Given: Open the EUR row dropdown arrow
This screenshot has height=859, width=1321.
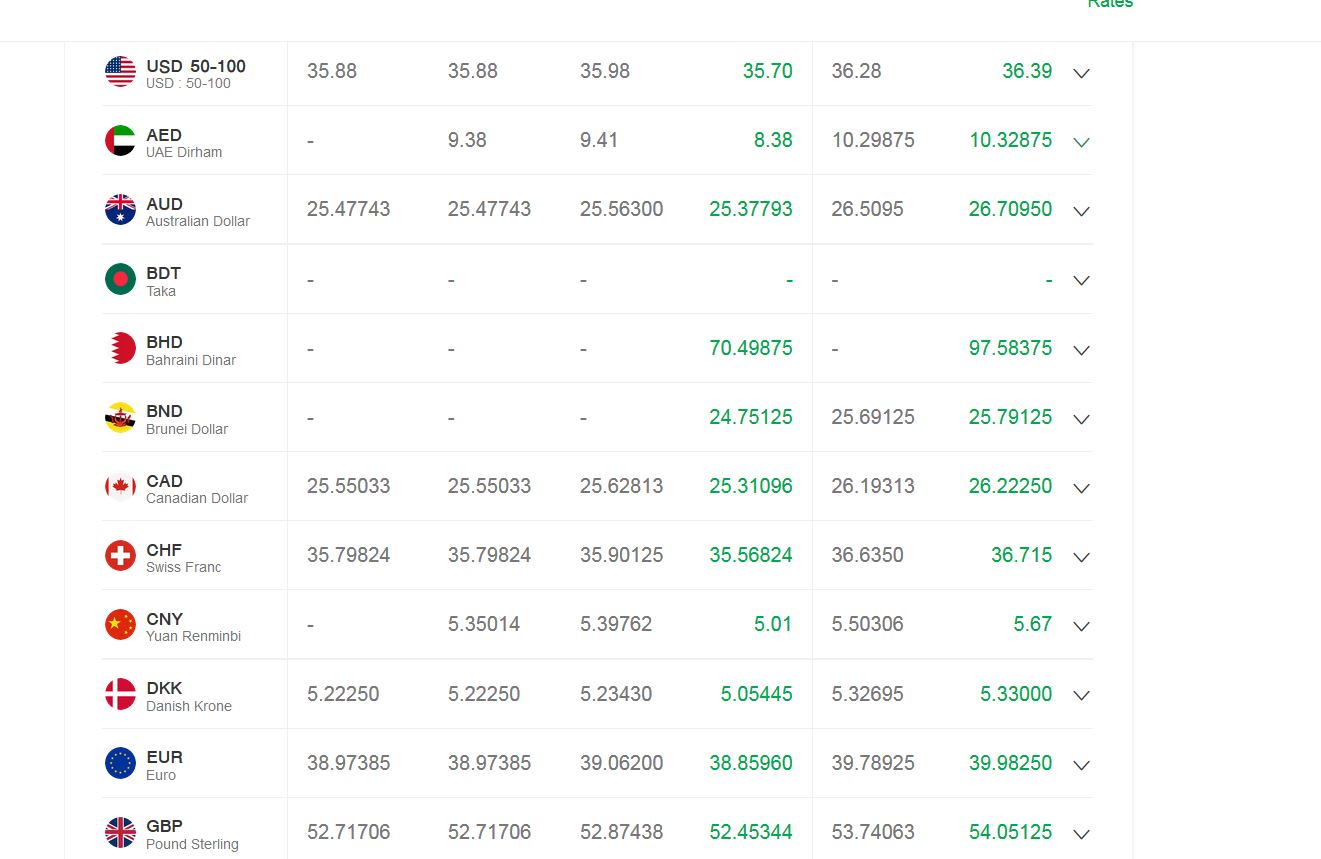Looking at the screenshot, I should click(x=1081, y=765).
